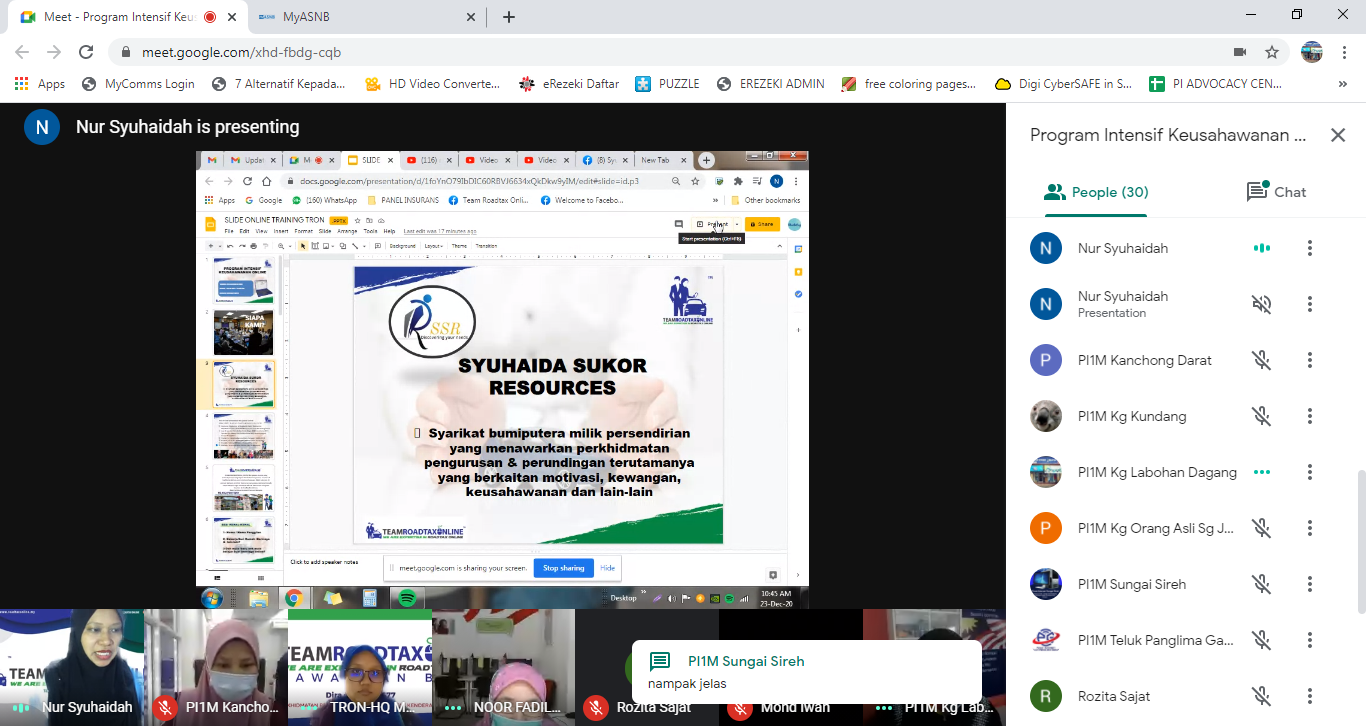Click Nur Syuhaidah avatar in people list
Screen dimensions: 1366x726
[1046, 248]
